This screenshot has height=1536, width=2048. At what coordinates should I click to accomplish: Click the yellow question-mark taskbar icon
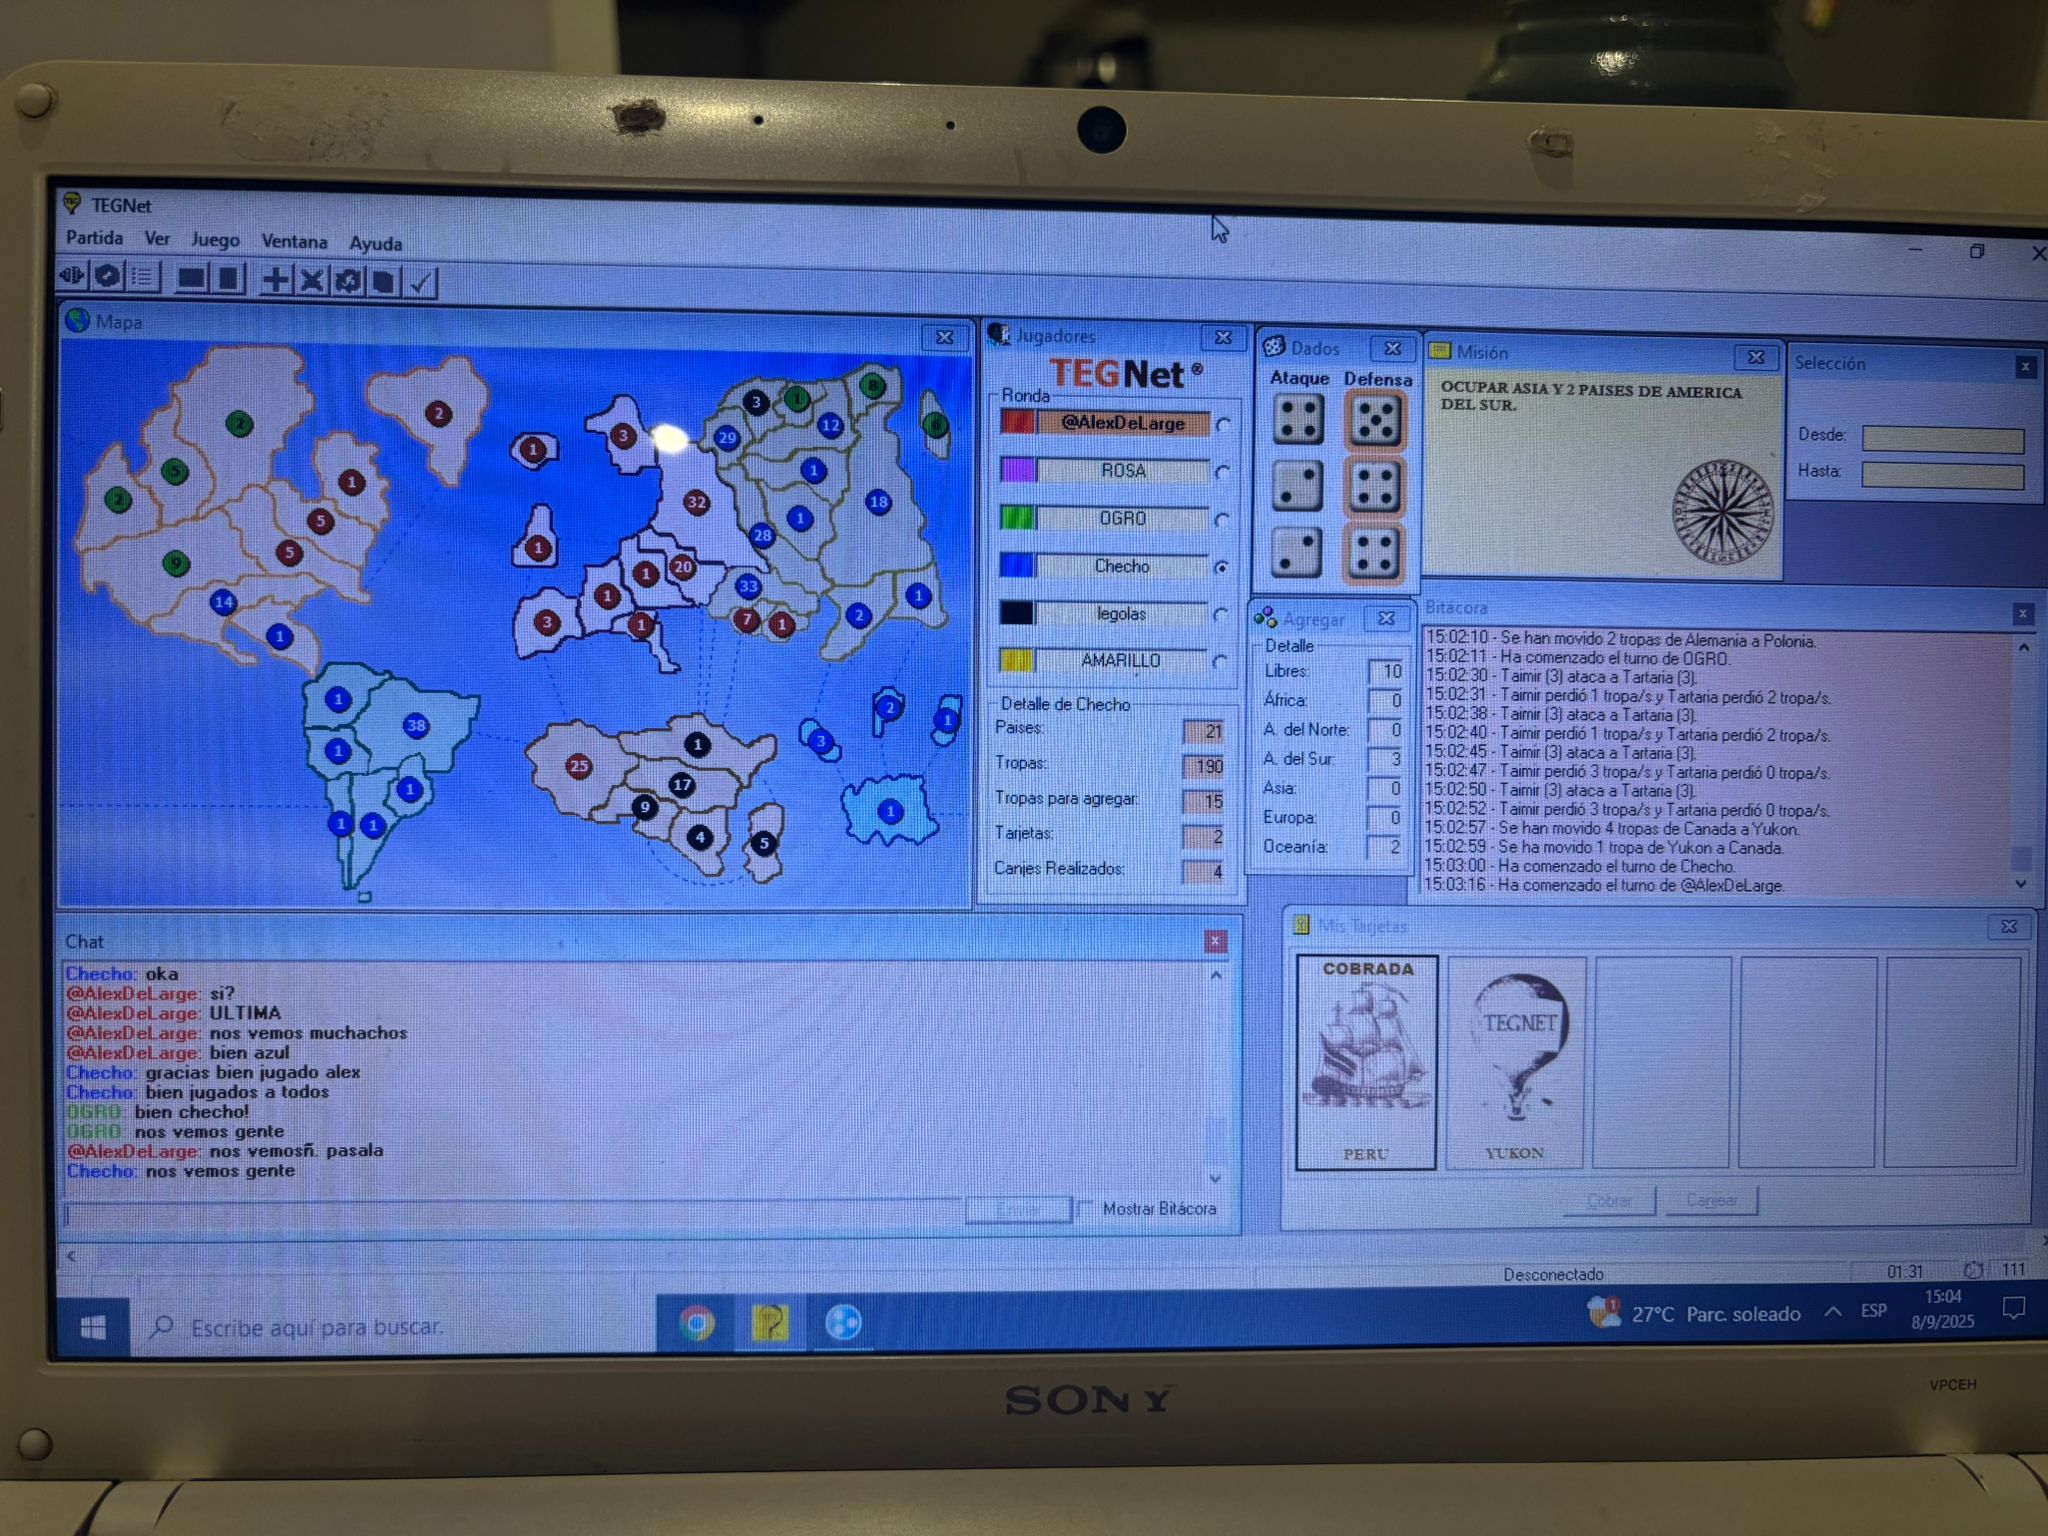pos(769,1323)
